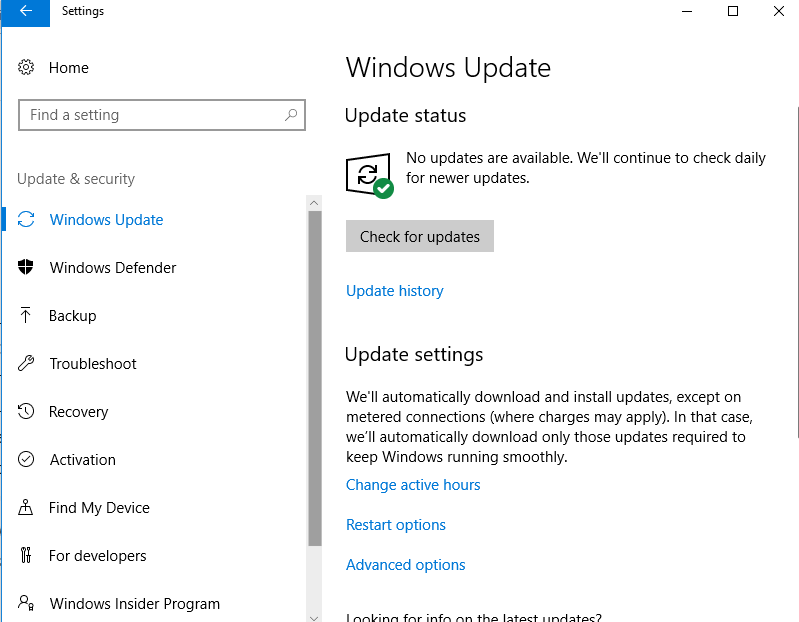Open Recovery settings

point(78,412)
